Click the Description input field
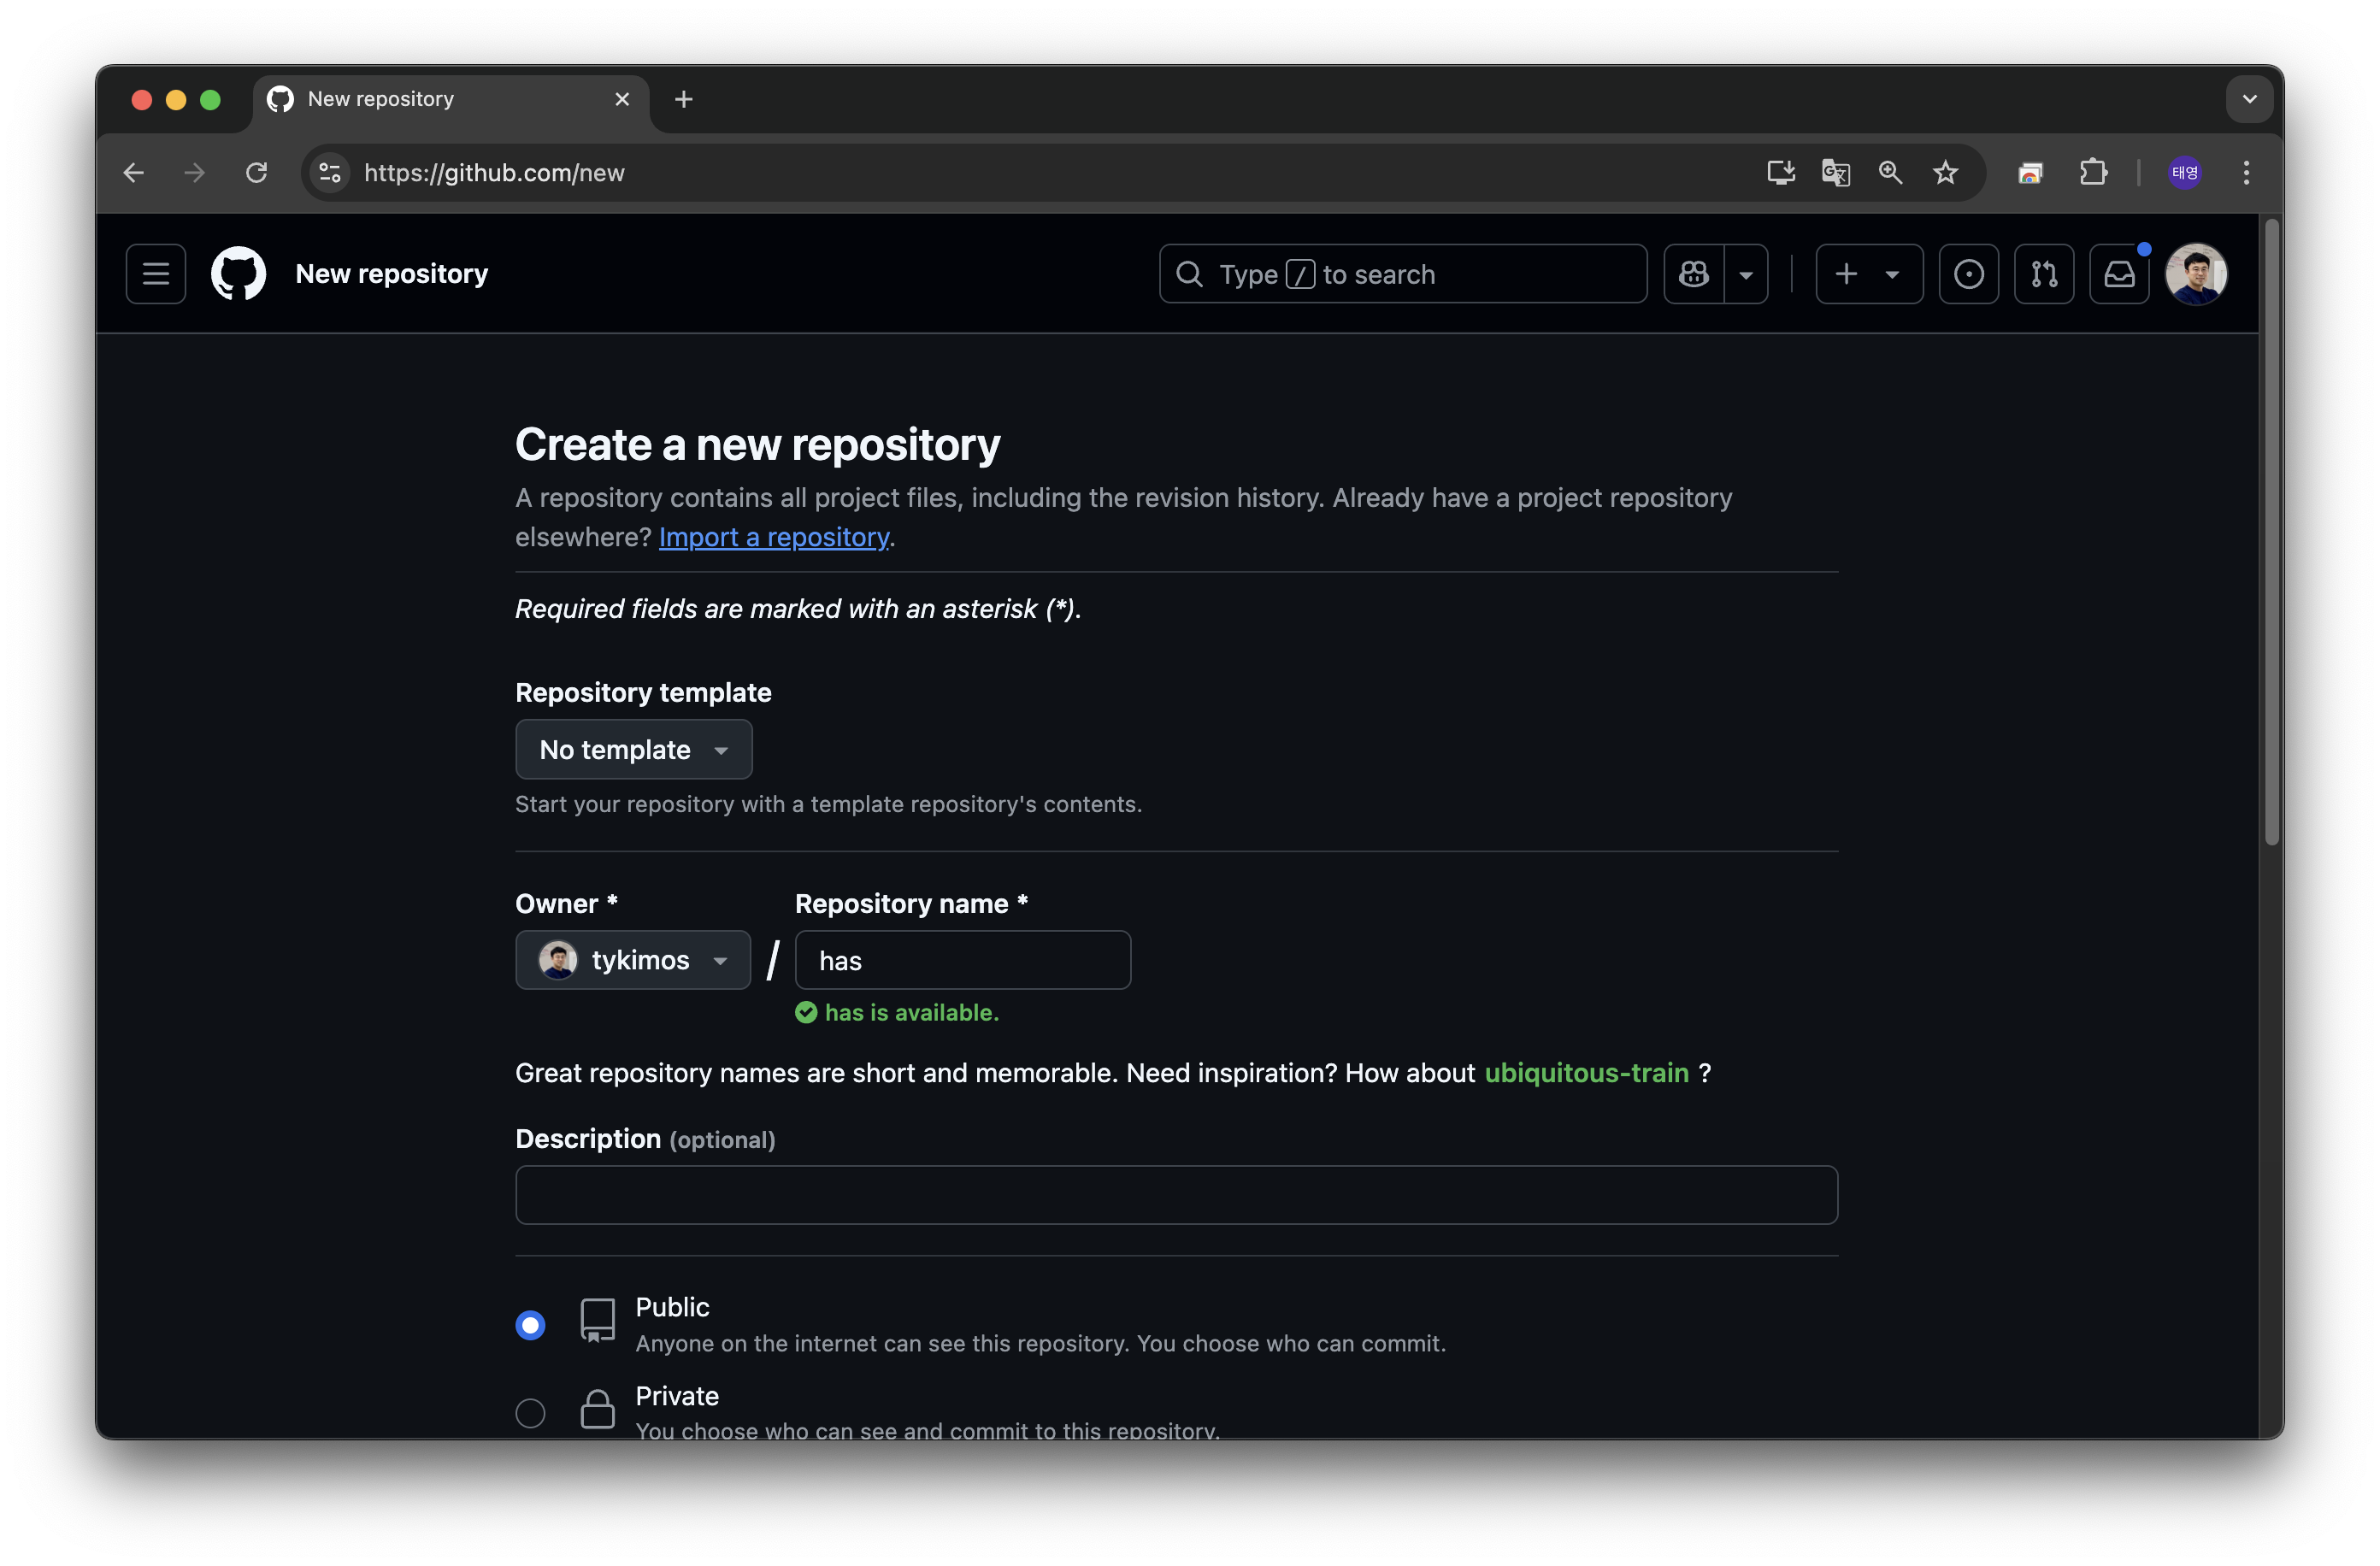The image size is (2380, 1566). tap(1176, 1195)
